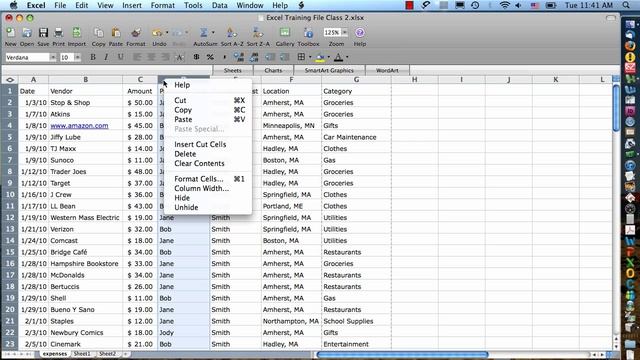Select the Format painter icon
The image size is (640, 360).
click(x=136, y=33)
